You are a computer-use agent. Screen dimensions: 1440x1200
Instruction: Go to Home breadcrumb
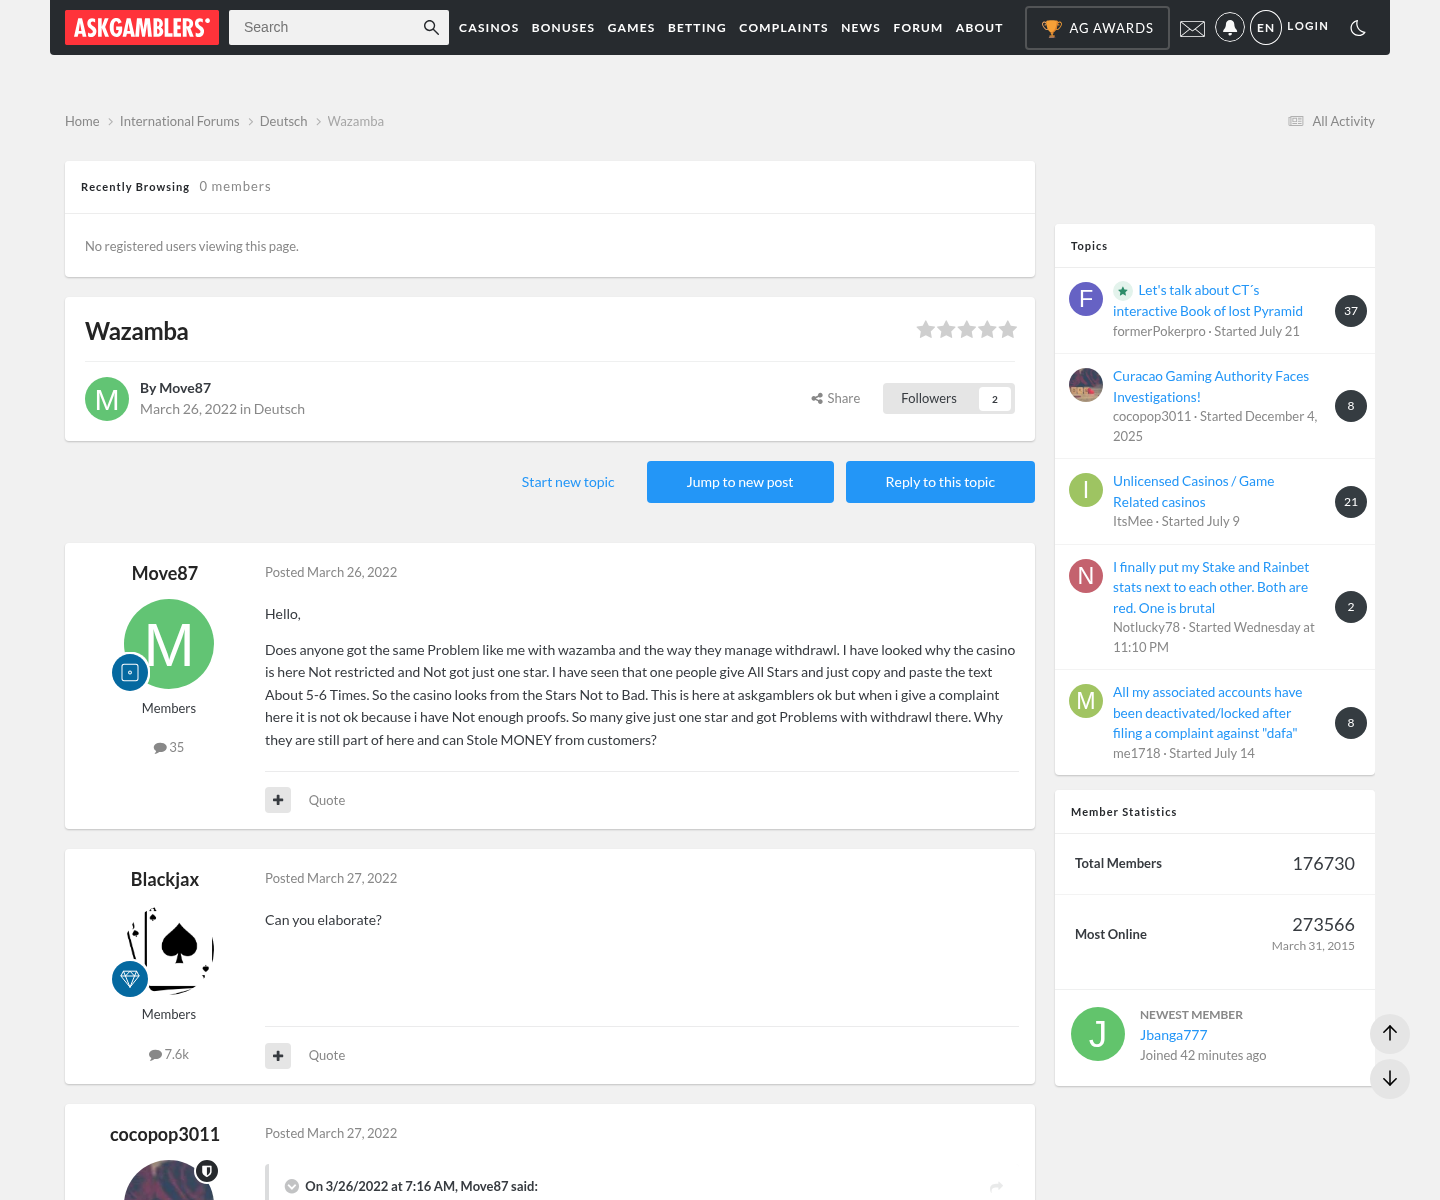tap(82, 121)
